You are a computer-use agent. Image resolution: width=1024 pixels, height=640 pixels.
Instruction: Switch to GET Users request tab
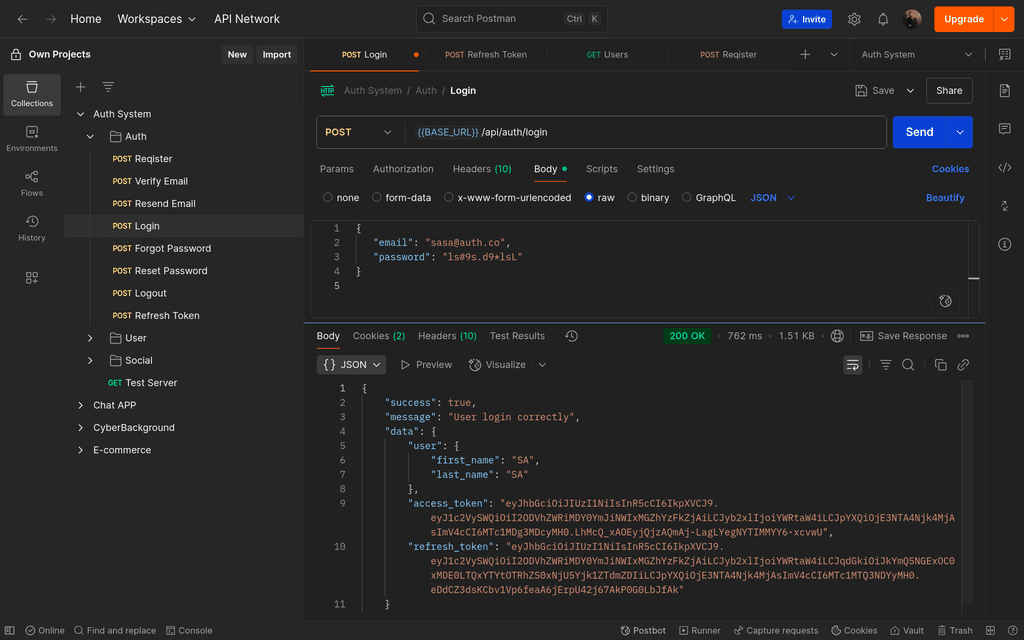607,55
